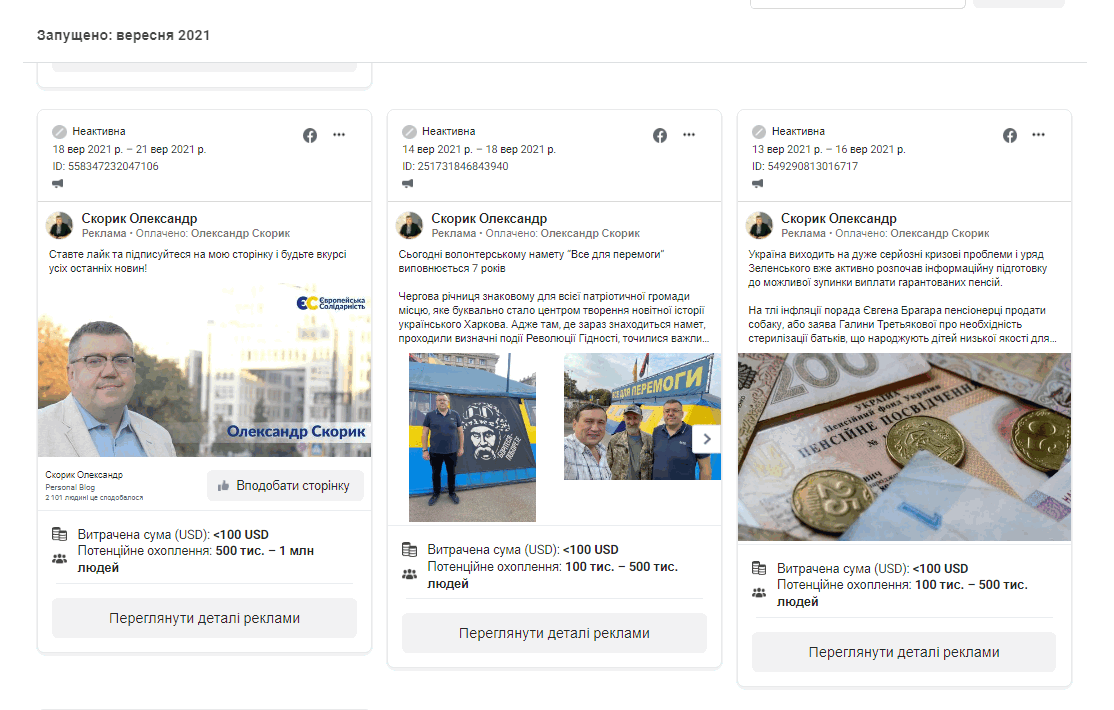The height and width of the screenshot is (710, 1114).
Task: Open ad details for first ad card
Action: (204, 618)
